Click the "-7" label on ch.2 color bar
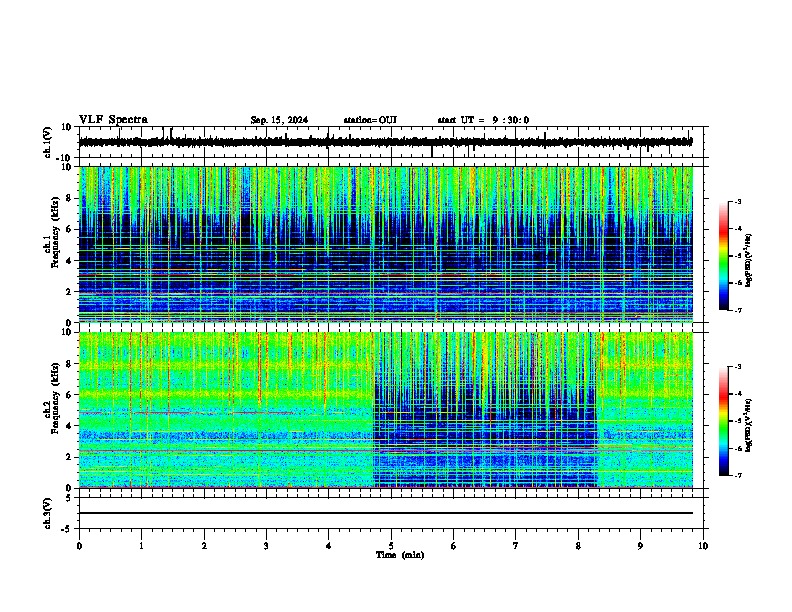The height and width of the screenshot is (612, 792). (x=737, y=476)
